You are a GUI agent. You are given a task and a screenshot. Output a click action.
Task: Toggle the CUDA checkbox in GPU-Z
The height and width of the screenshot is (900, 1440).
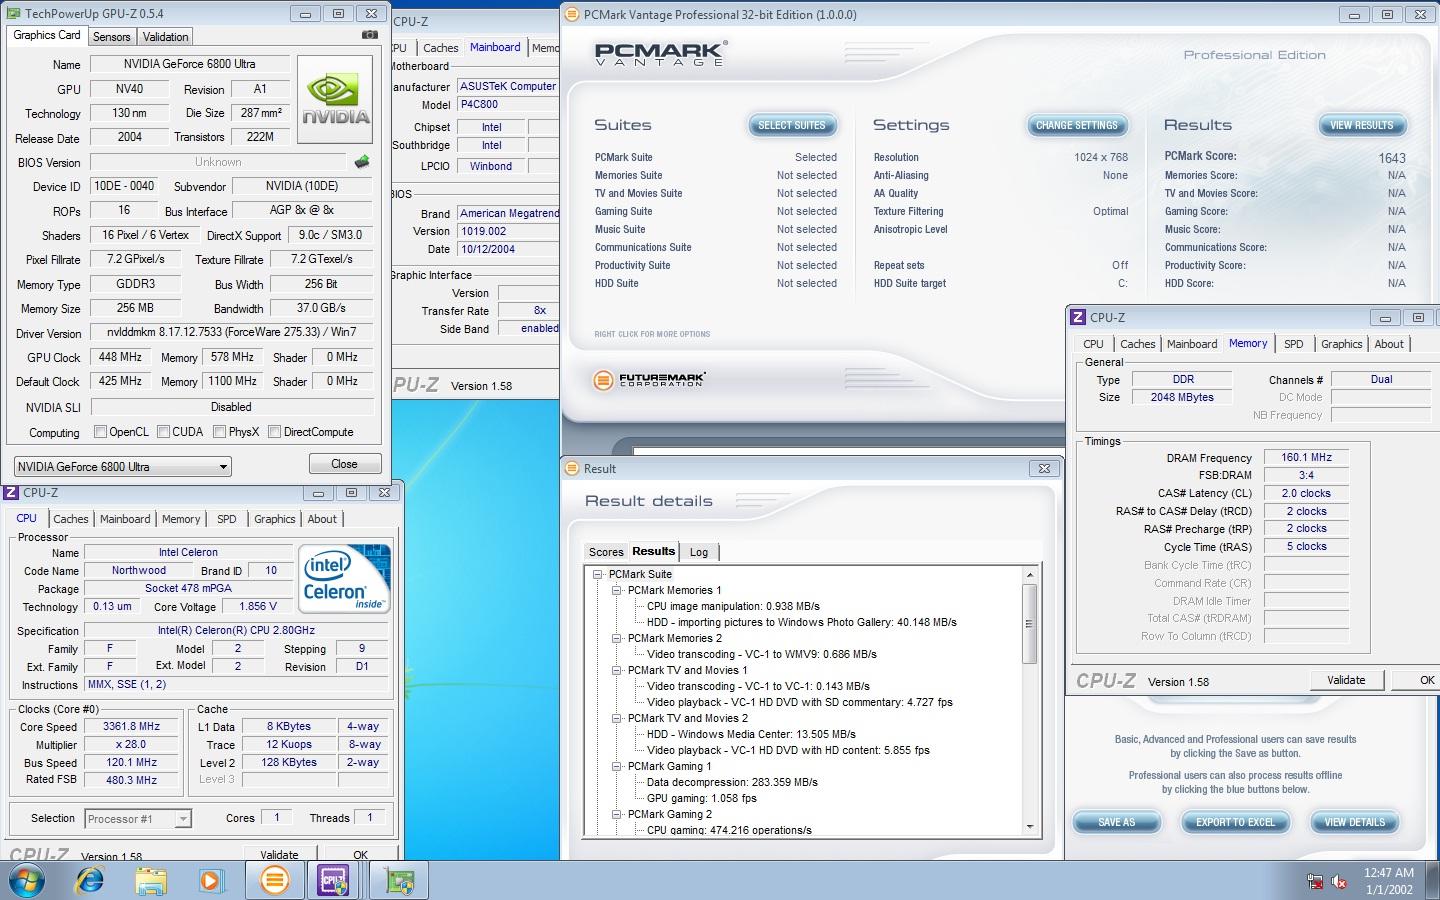click(163, 432)
